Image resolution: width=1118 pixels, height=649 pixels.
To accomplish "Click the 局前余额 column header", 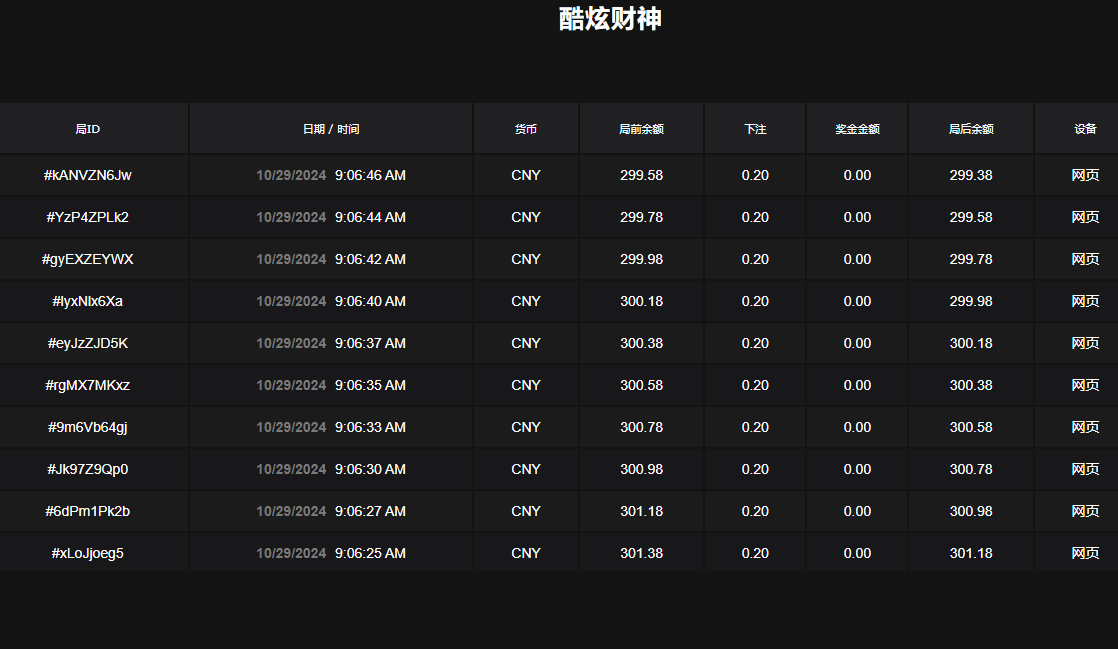I will 641,128.
